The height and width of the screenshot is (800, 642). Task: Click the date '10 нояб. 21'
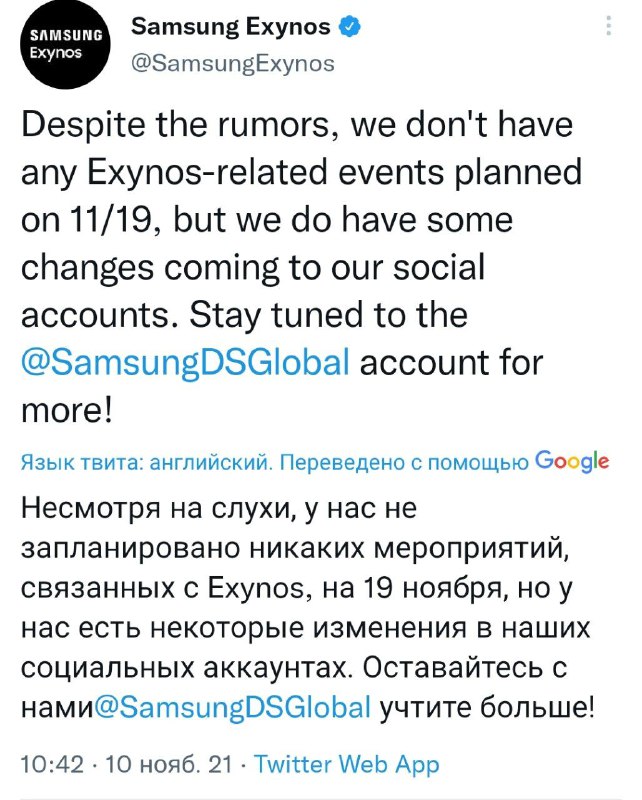[x=168, y=764]
